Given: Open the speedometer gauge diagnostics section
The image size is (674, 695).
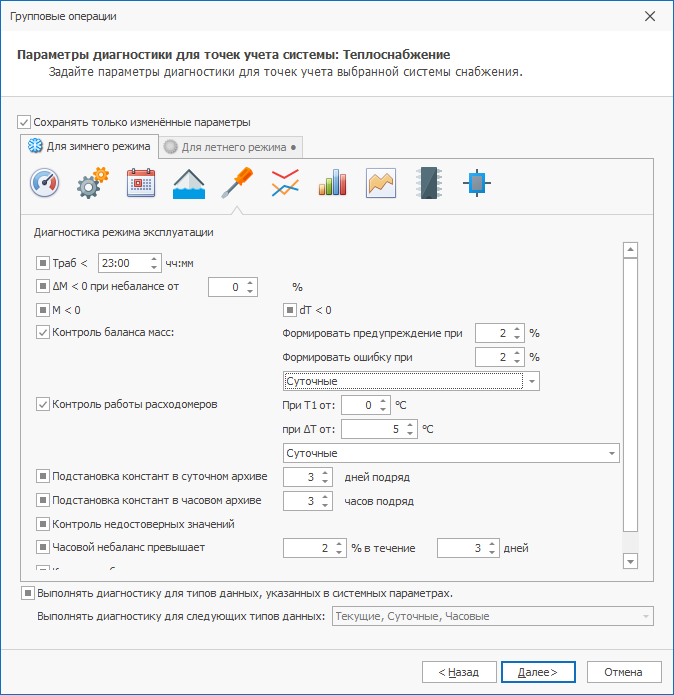Looking at the screenshot, I should coord(45,183).
